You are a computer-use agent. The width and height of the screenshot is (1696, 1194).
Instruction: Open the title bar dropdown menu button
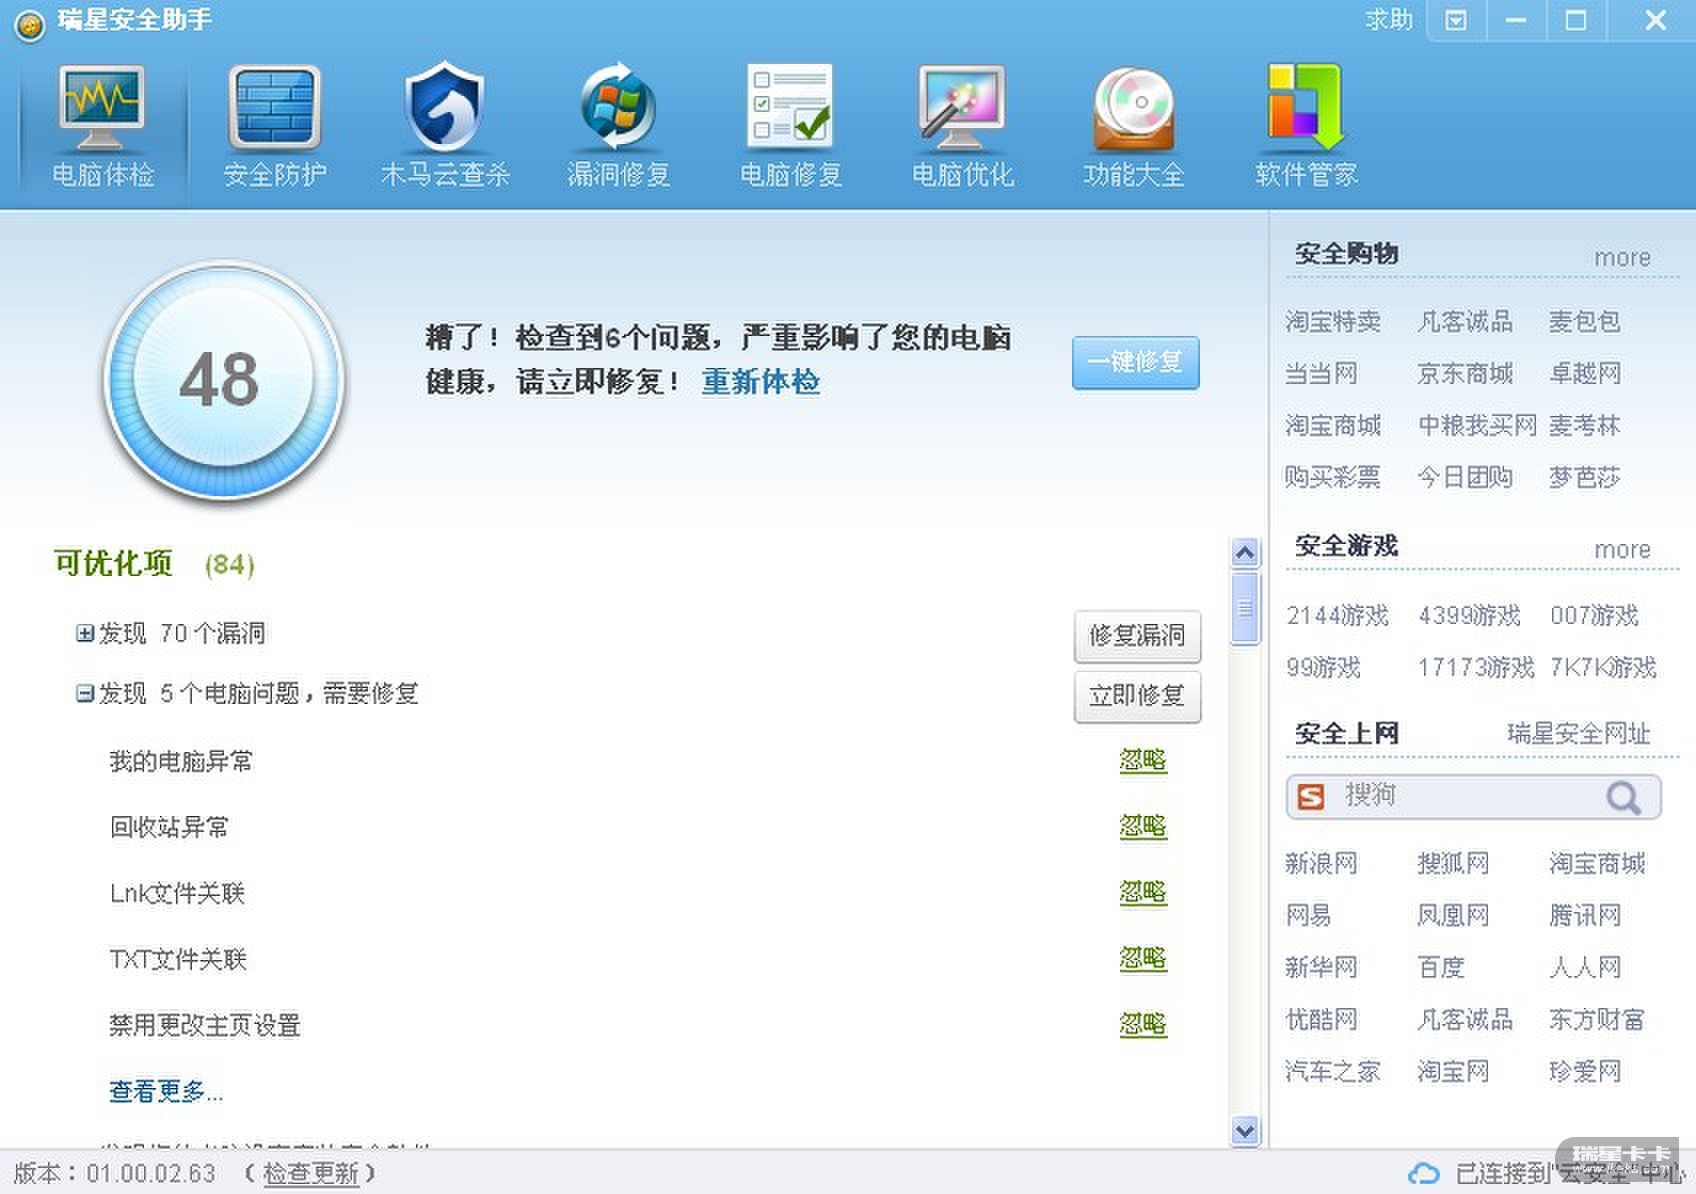(1456, 20)
